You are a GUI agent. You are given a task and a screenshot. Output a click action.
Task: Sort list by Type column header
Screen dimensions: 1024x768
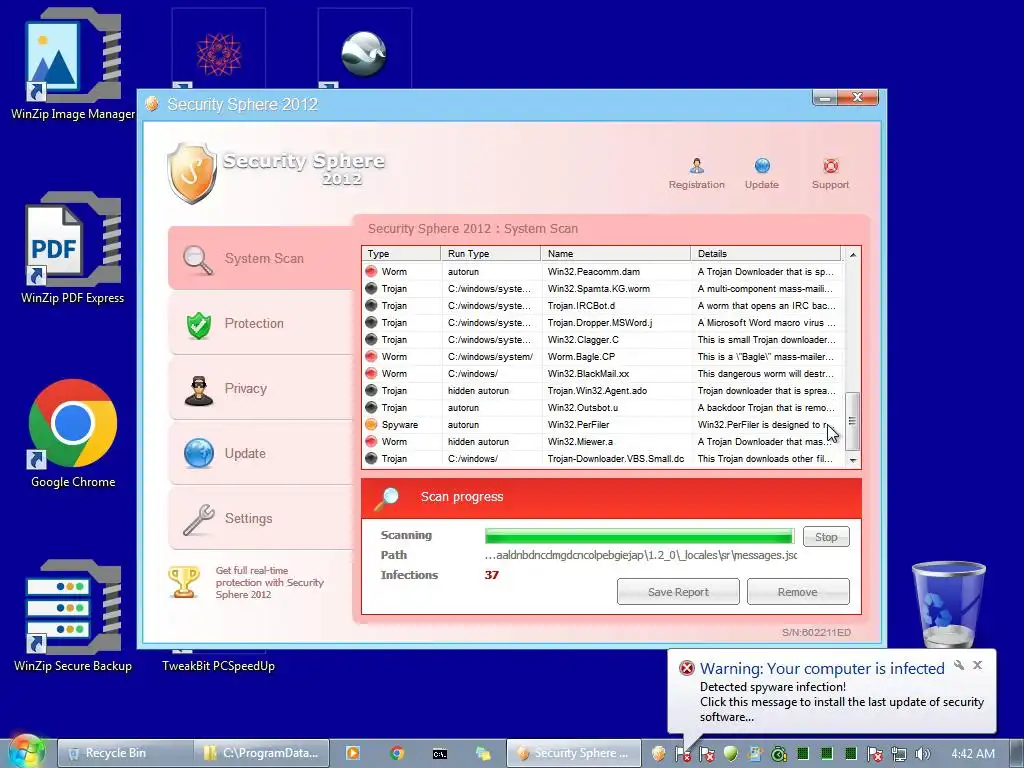(401, 253)
